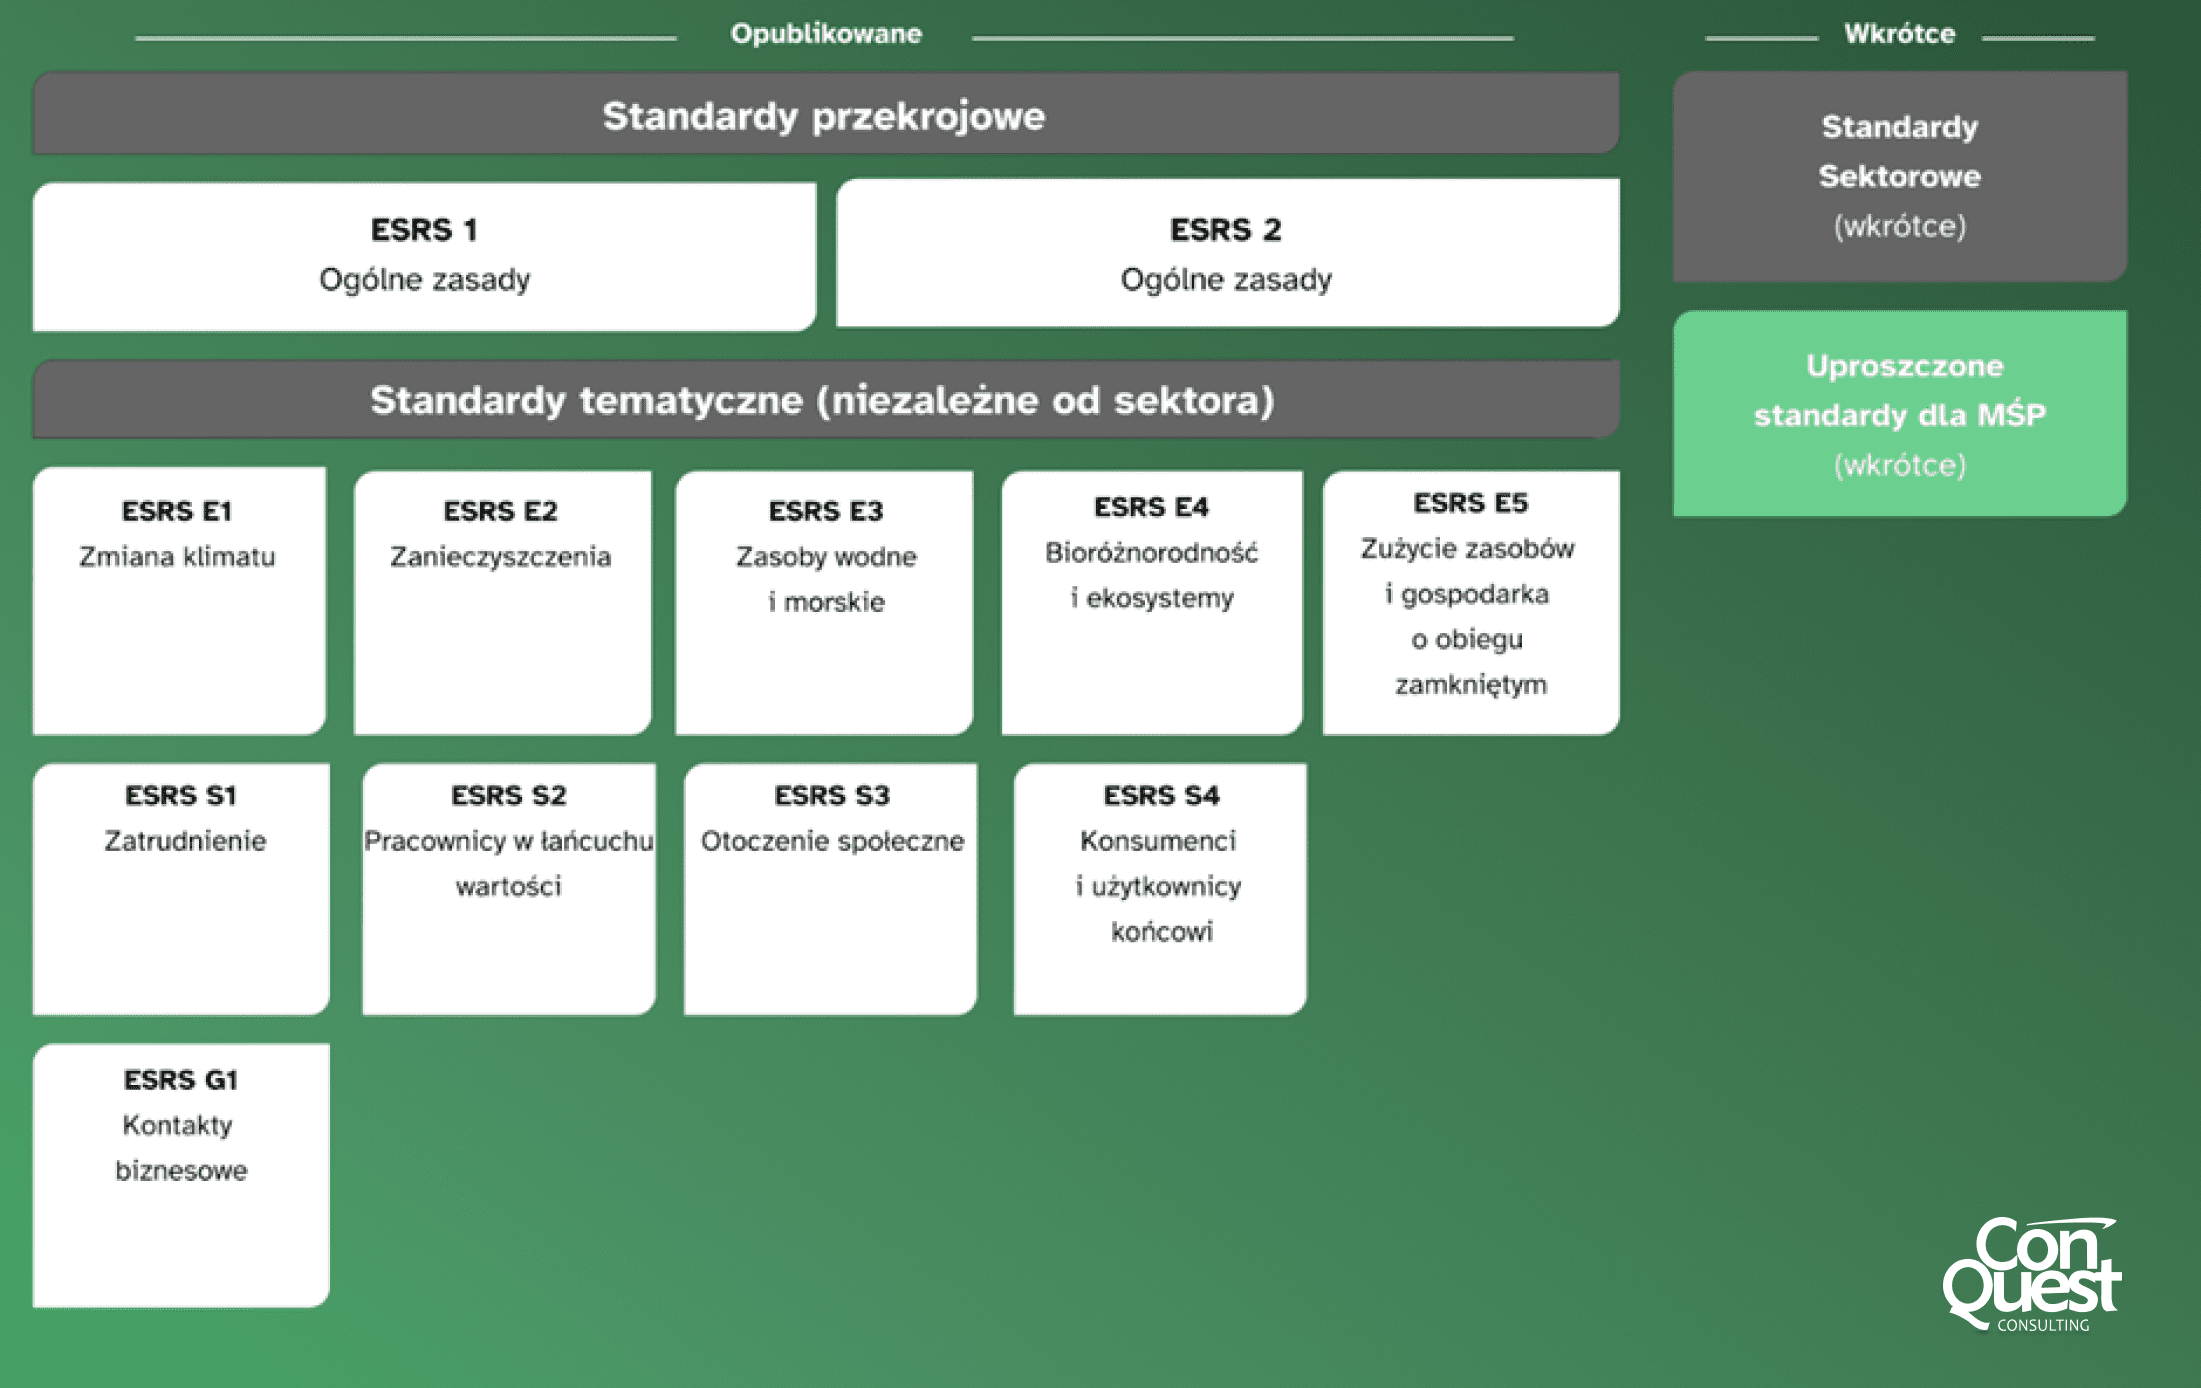Click the Standardy tematyczne header bar
2201x1388 pixels.
[825, 400]
